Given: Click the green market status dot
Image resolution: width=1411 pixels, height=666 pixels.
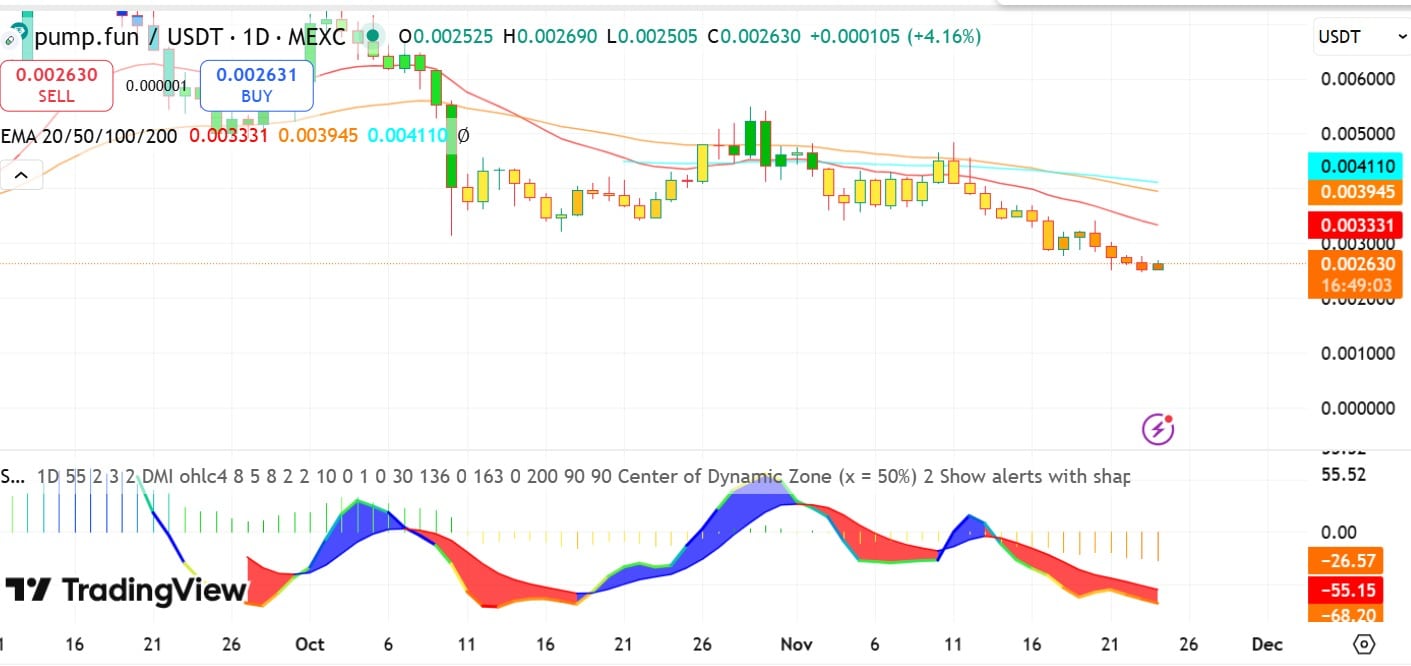Looking at the screenshot, I should [x=372, y=37].
